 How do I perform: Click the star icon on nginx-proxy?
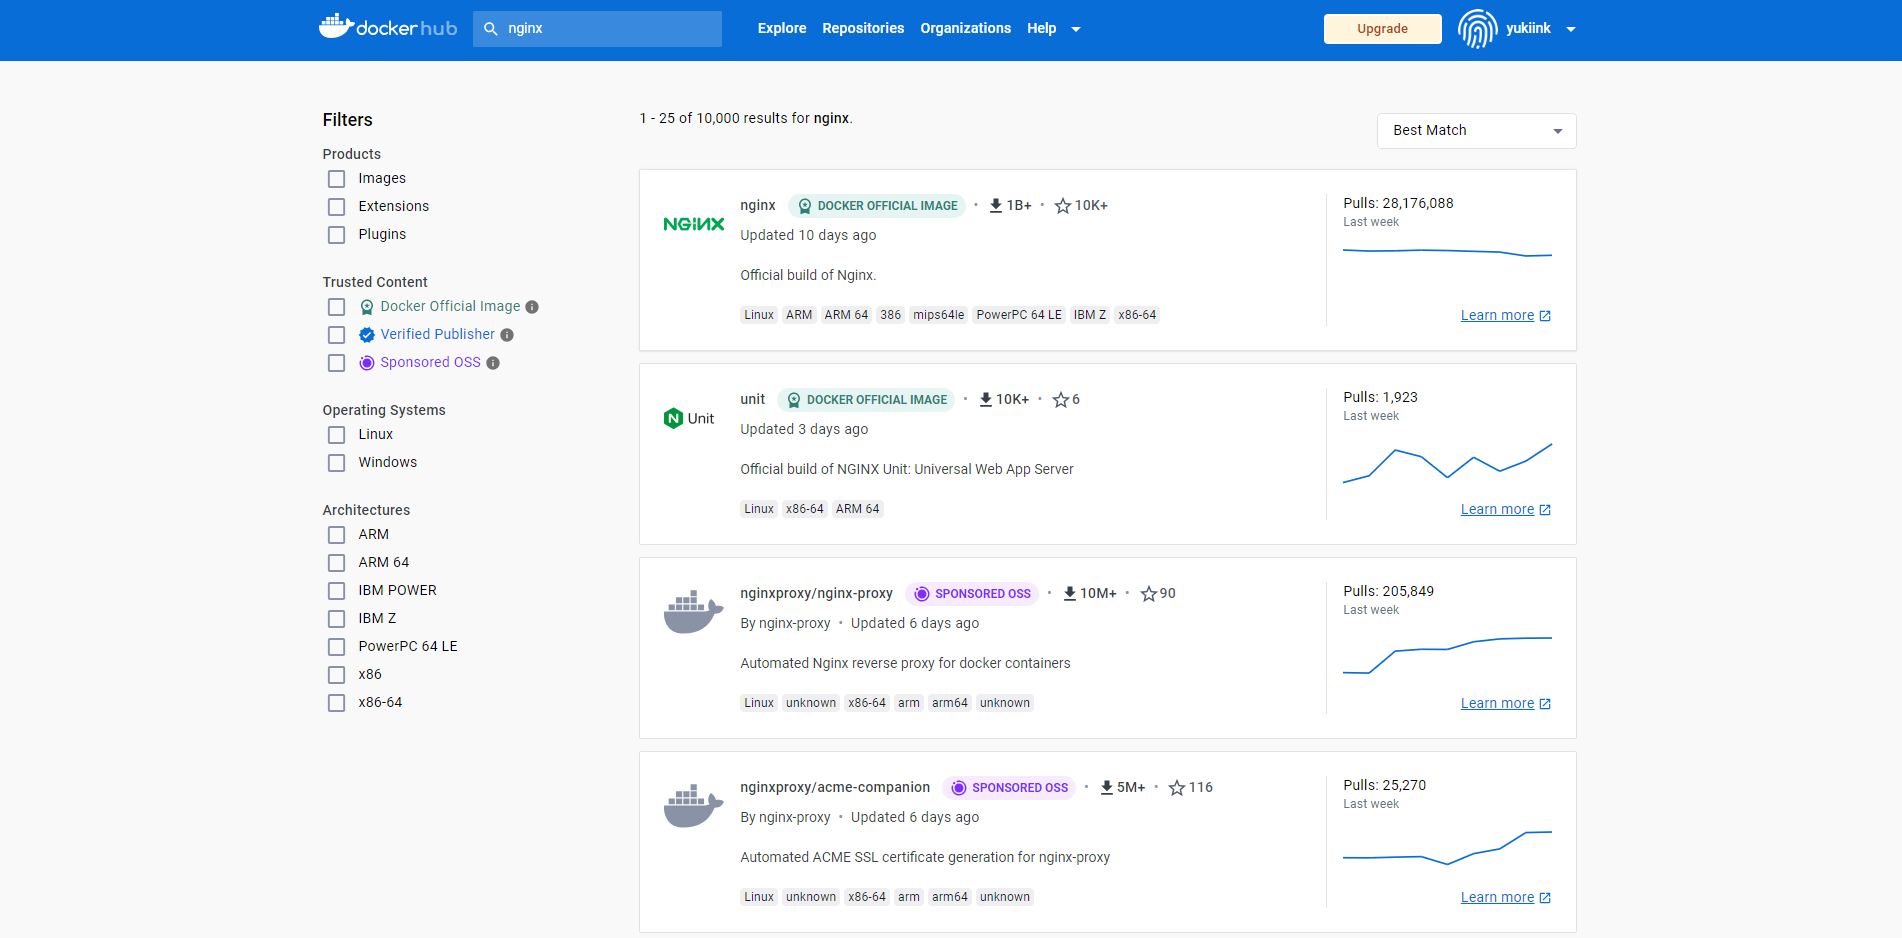(1149, 593)
